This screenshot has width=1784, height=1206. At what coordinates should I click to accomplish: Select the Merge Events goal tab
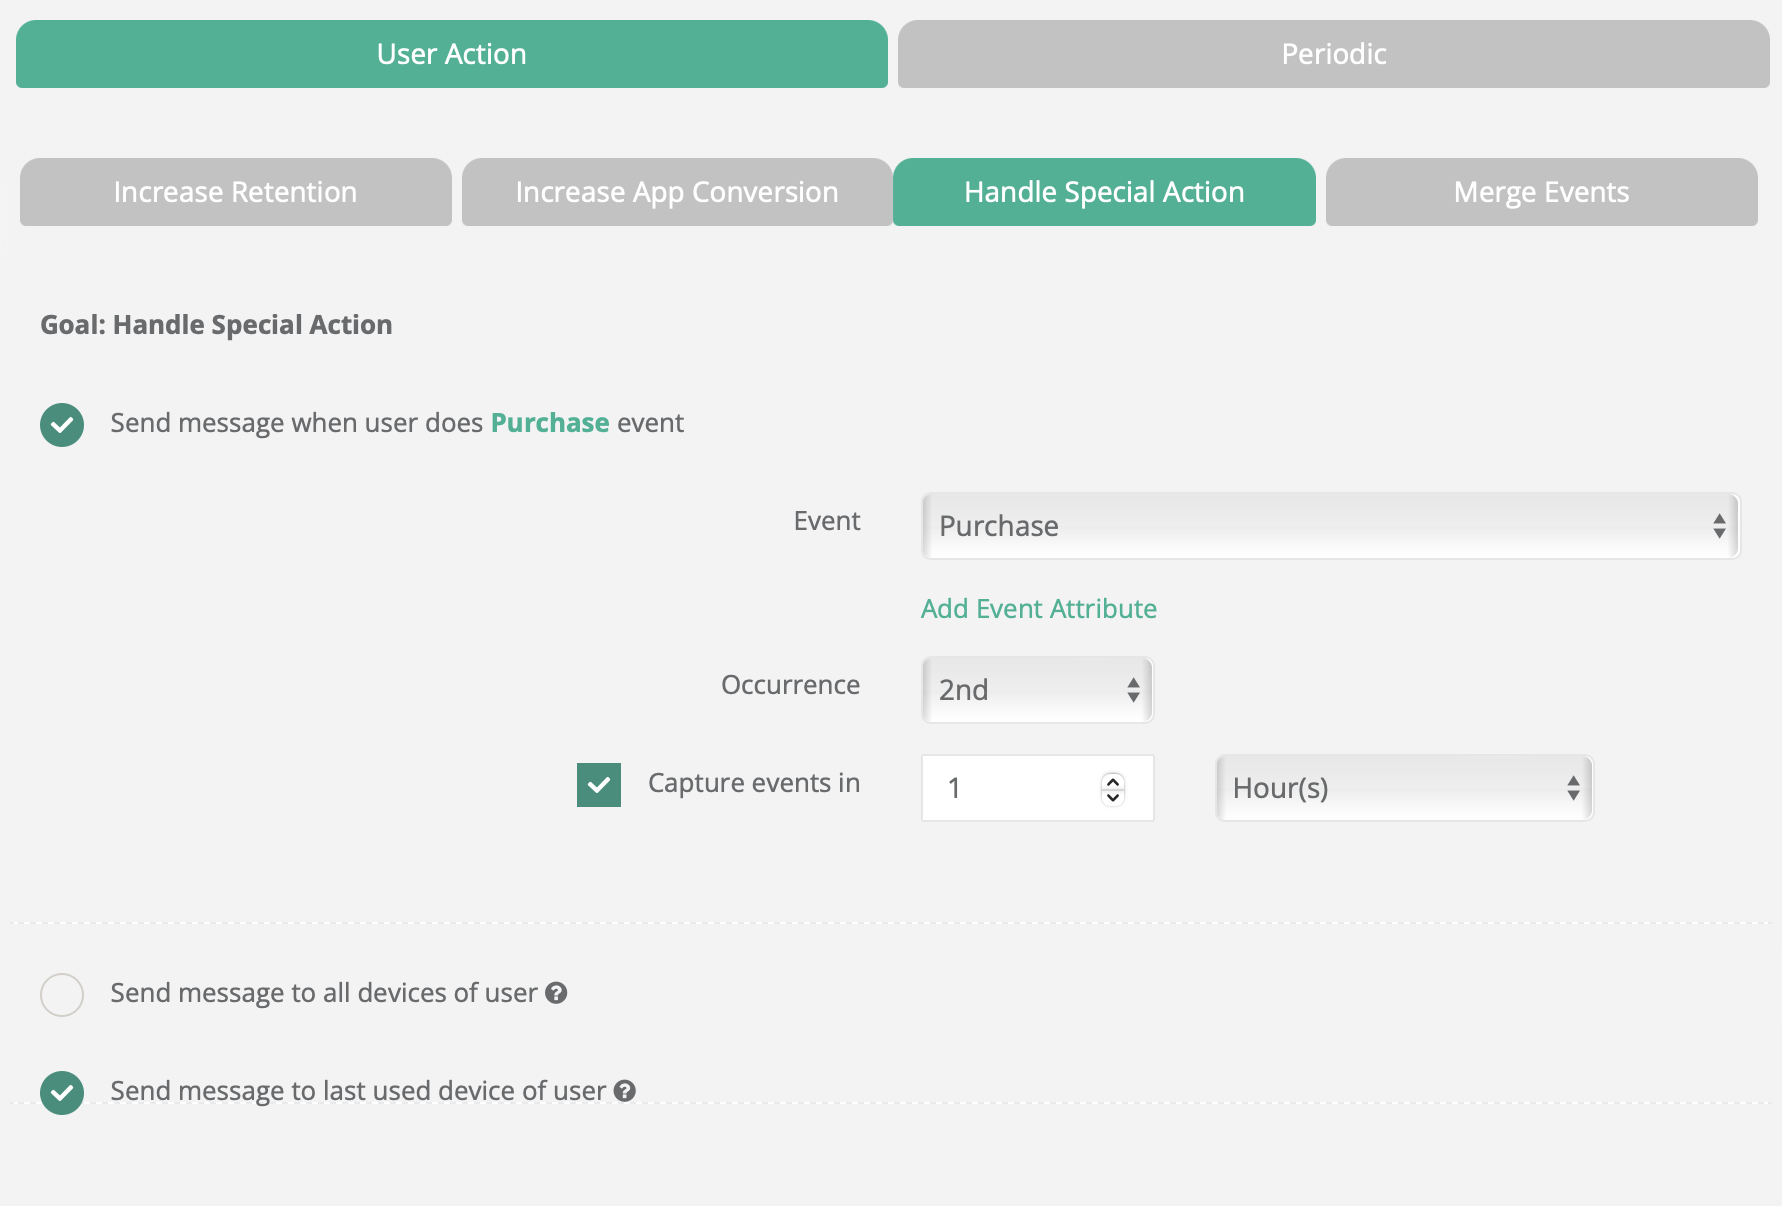tap(1541, 192)
